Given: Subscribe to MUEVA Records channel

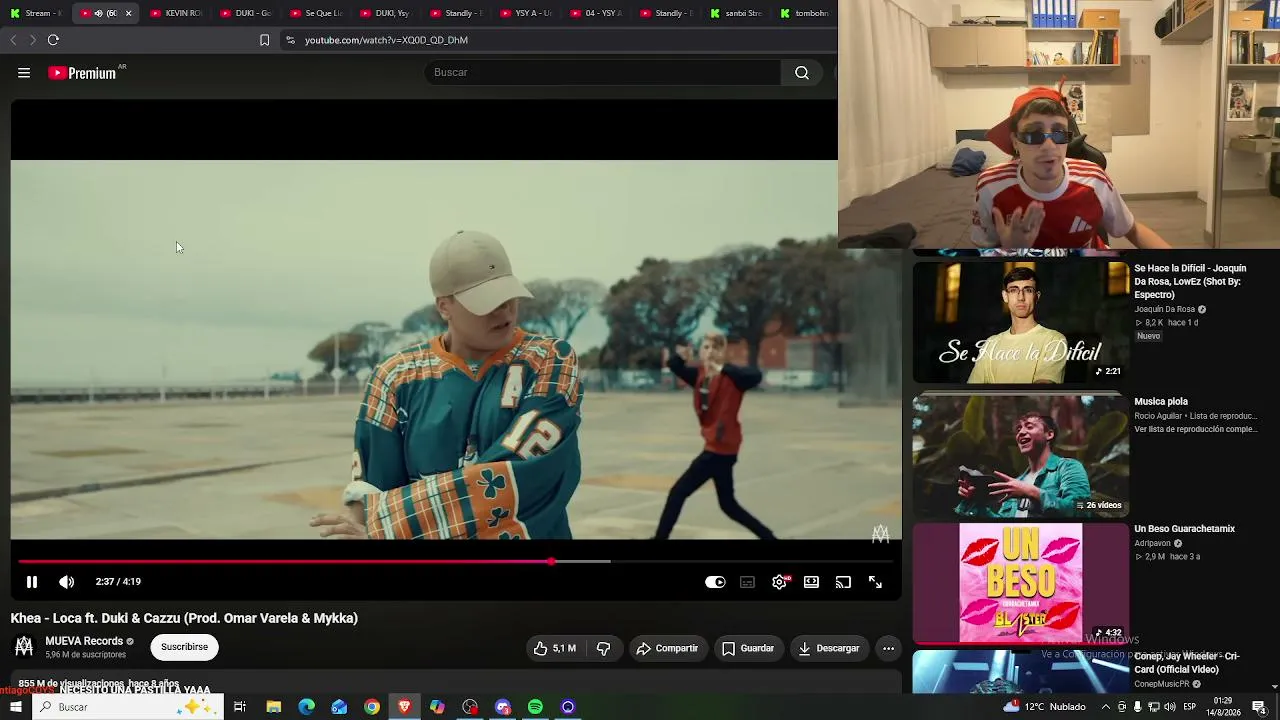Looking at the screenshot, I should [x=184, y=647].
